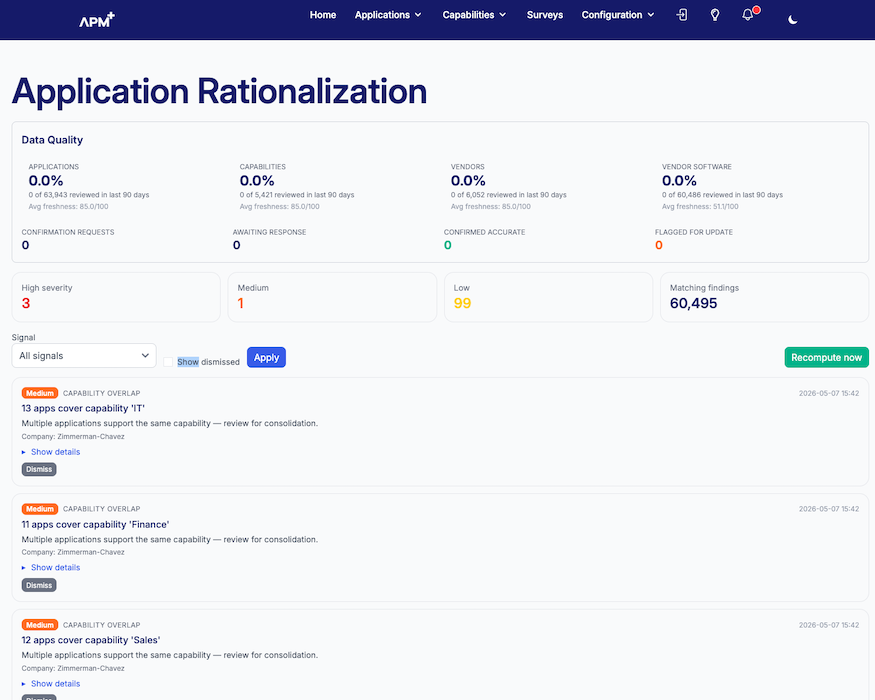Open the Surveys page
Viewport: 875px width, 700px height.
tap(545, 15)
